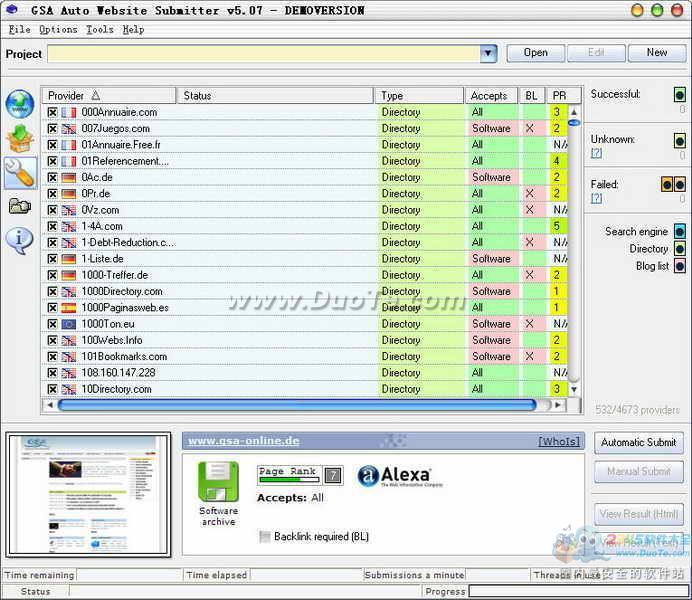Toggle the 1-4A.com provider checkbox
The height and width of the screenshot is (600, 692).
point(52,227)
